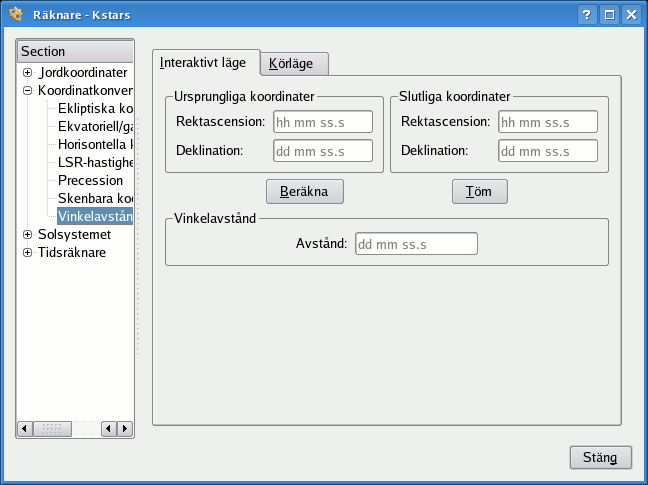
Task: Switch to the Körläge tab
Action: click(x=294, y=63)
